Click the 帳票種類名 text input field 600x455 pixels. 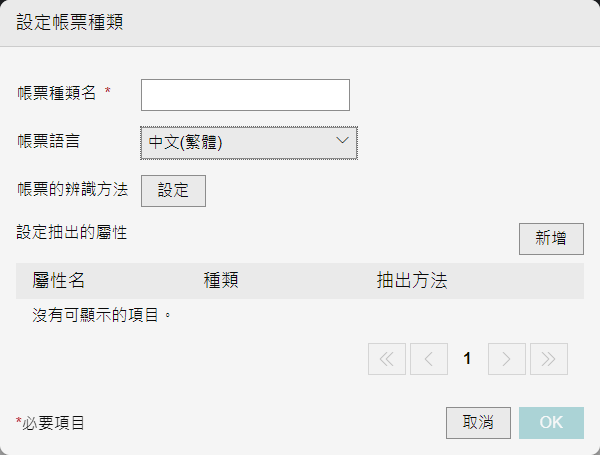pos(245,95)
